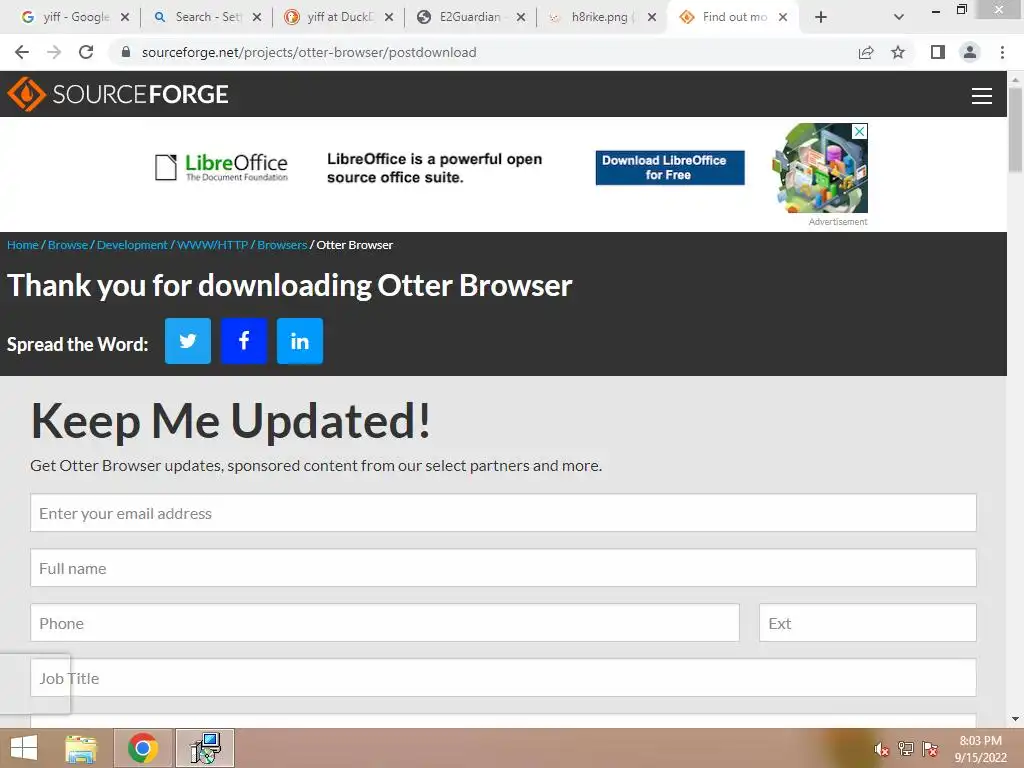Close the yiff at DuckDuckGo tab
The height and width of the screenshot is (768, 1024).
389,17
